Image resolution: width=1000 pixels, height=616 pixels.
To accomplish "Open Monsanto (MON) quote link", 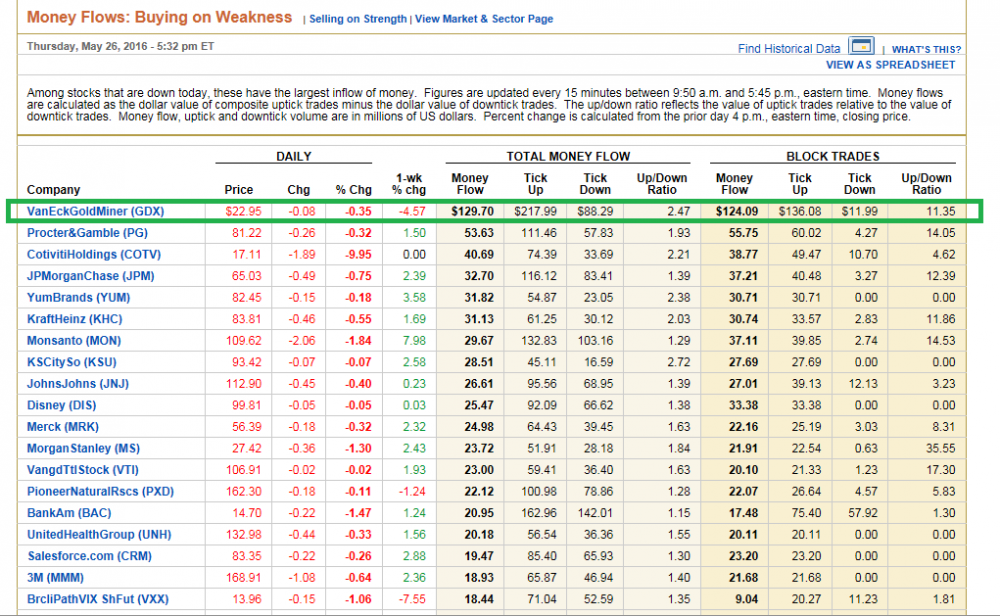I will 76,340.
